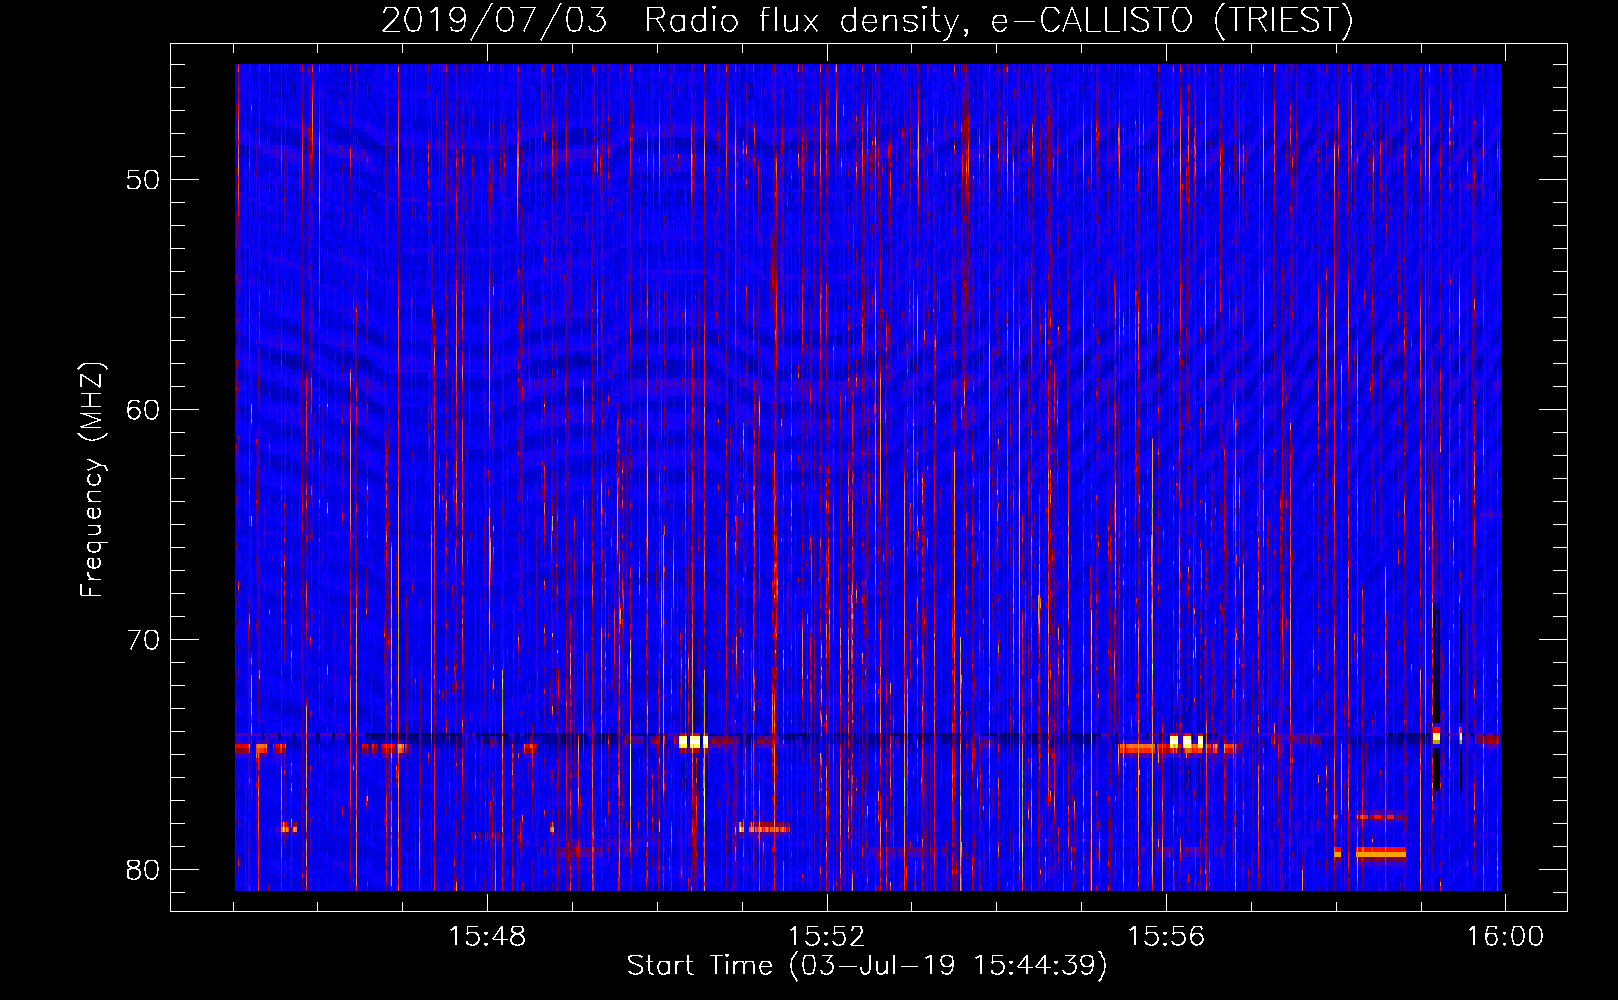Click the 'Start Time (03-Jul-19 15:44:39)' label
The height and width of the screenshot is (1000, 1618).
pos(867,966)
